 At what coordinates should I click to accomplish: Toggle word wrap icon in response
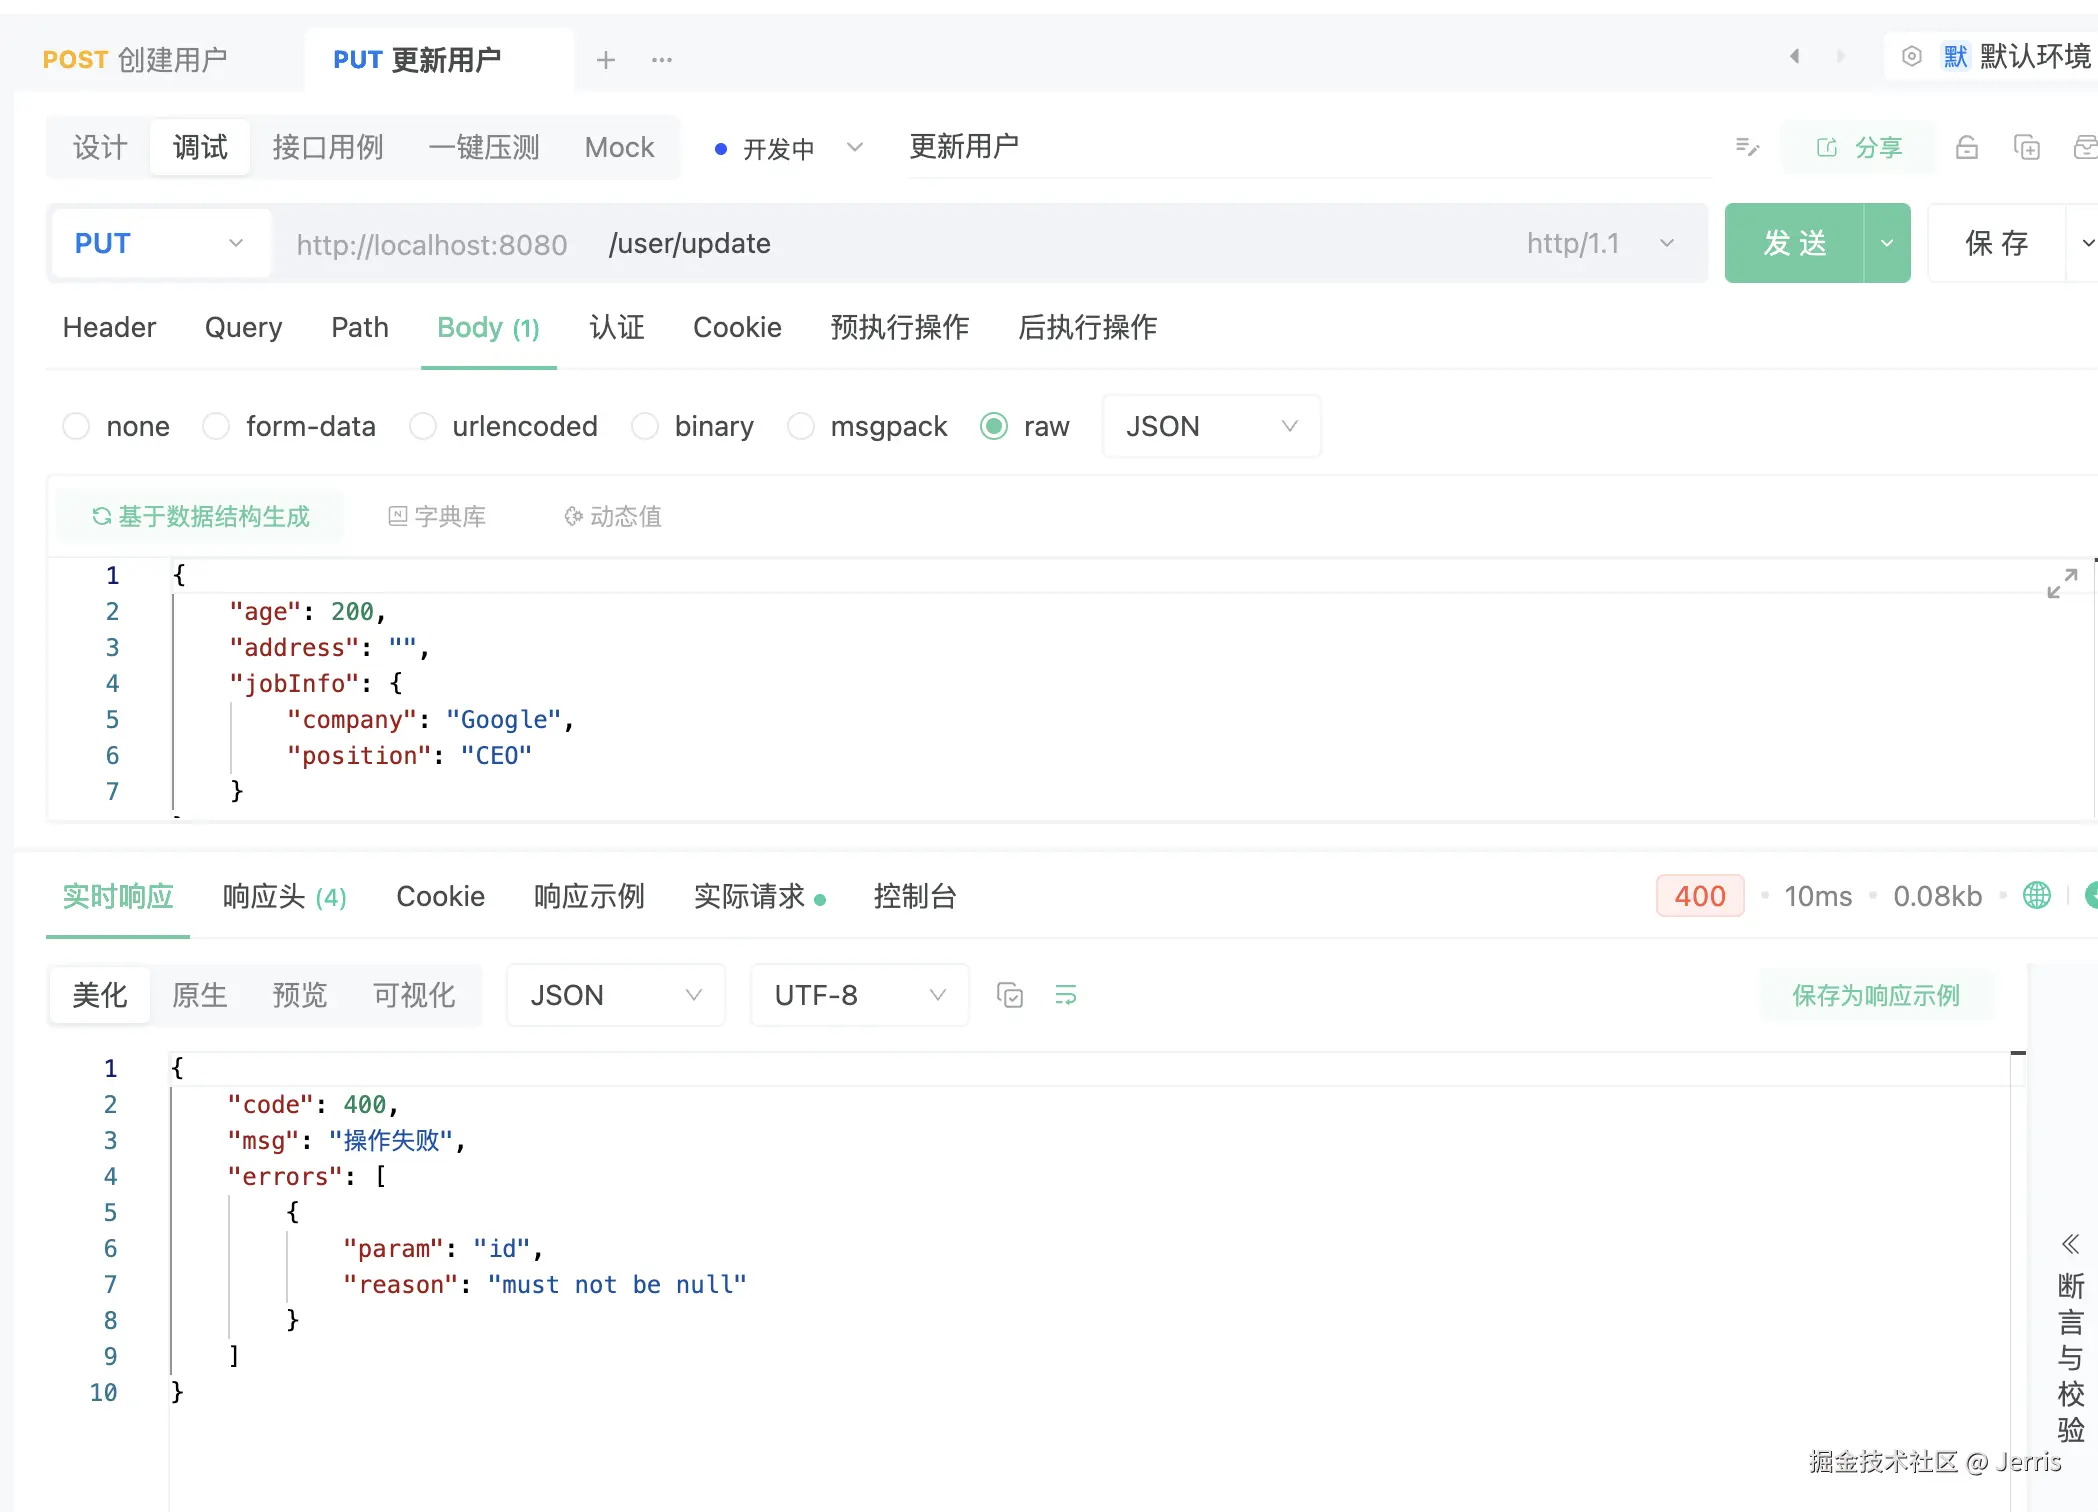click(1066, 995)
